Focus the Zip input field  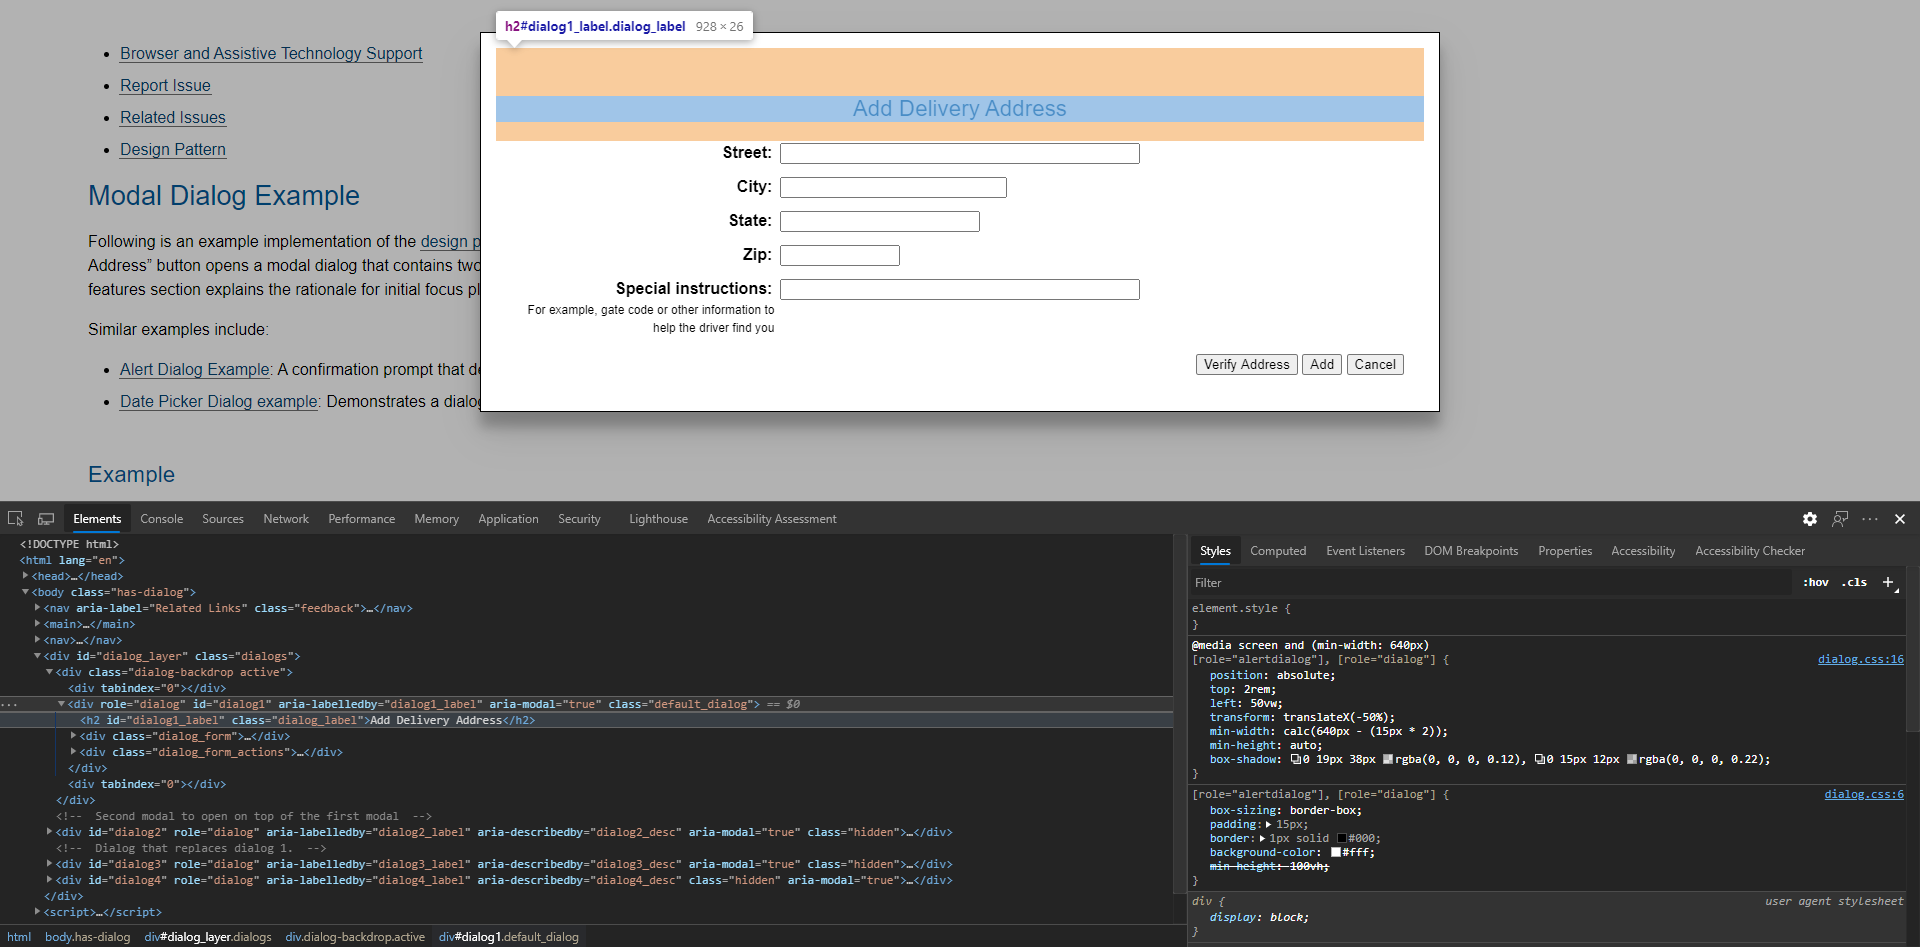pos(840,255)
